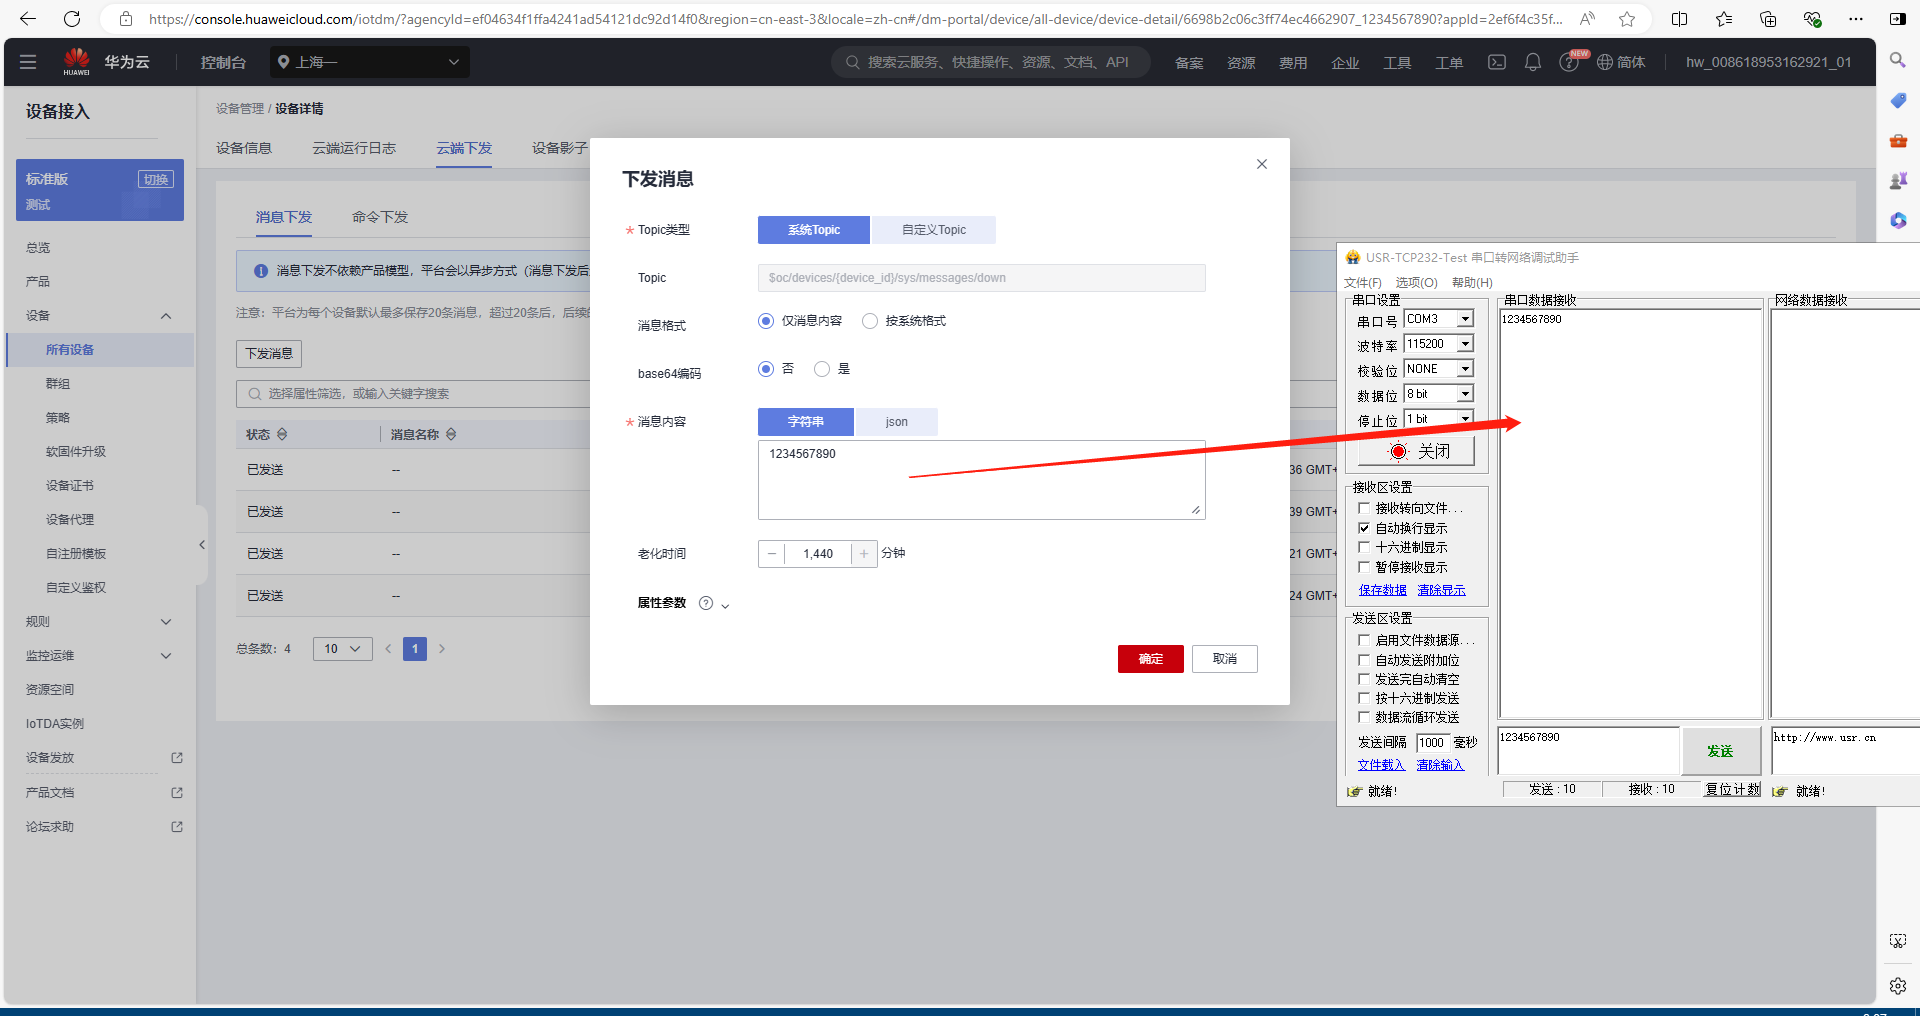1920x1016 pixels.
Task: Expand the 规则 sidebar section
Action: point(98,622)
